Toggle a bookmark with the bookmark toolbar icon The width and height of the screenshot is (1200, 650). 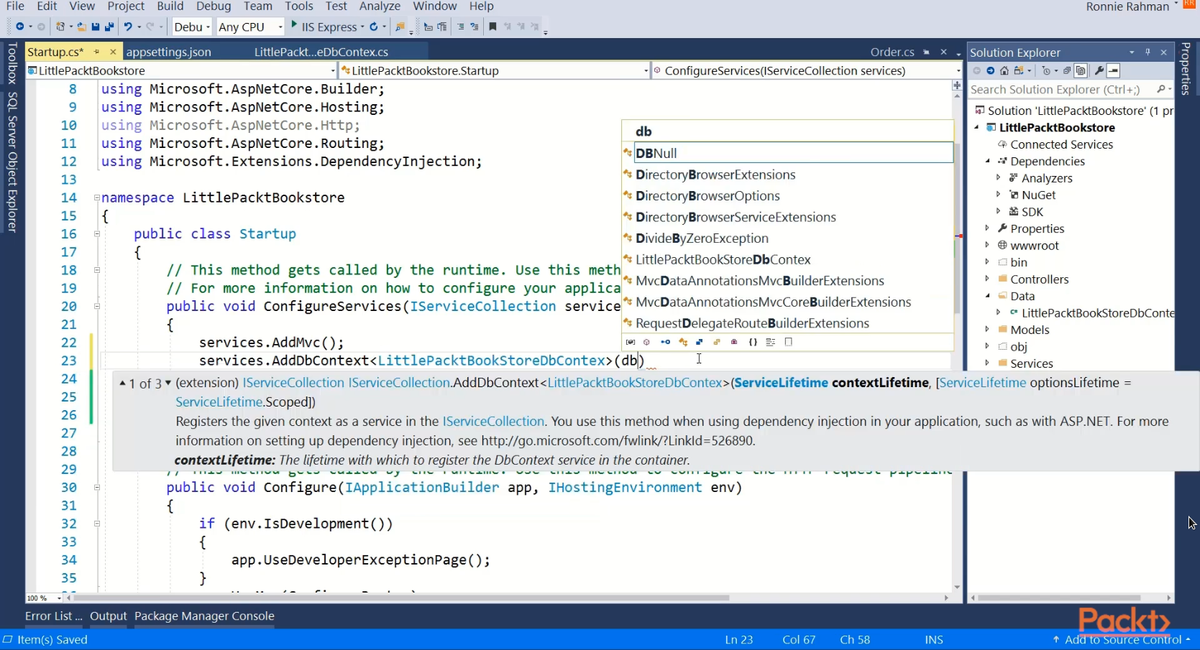[x=492, y=26]
